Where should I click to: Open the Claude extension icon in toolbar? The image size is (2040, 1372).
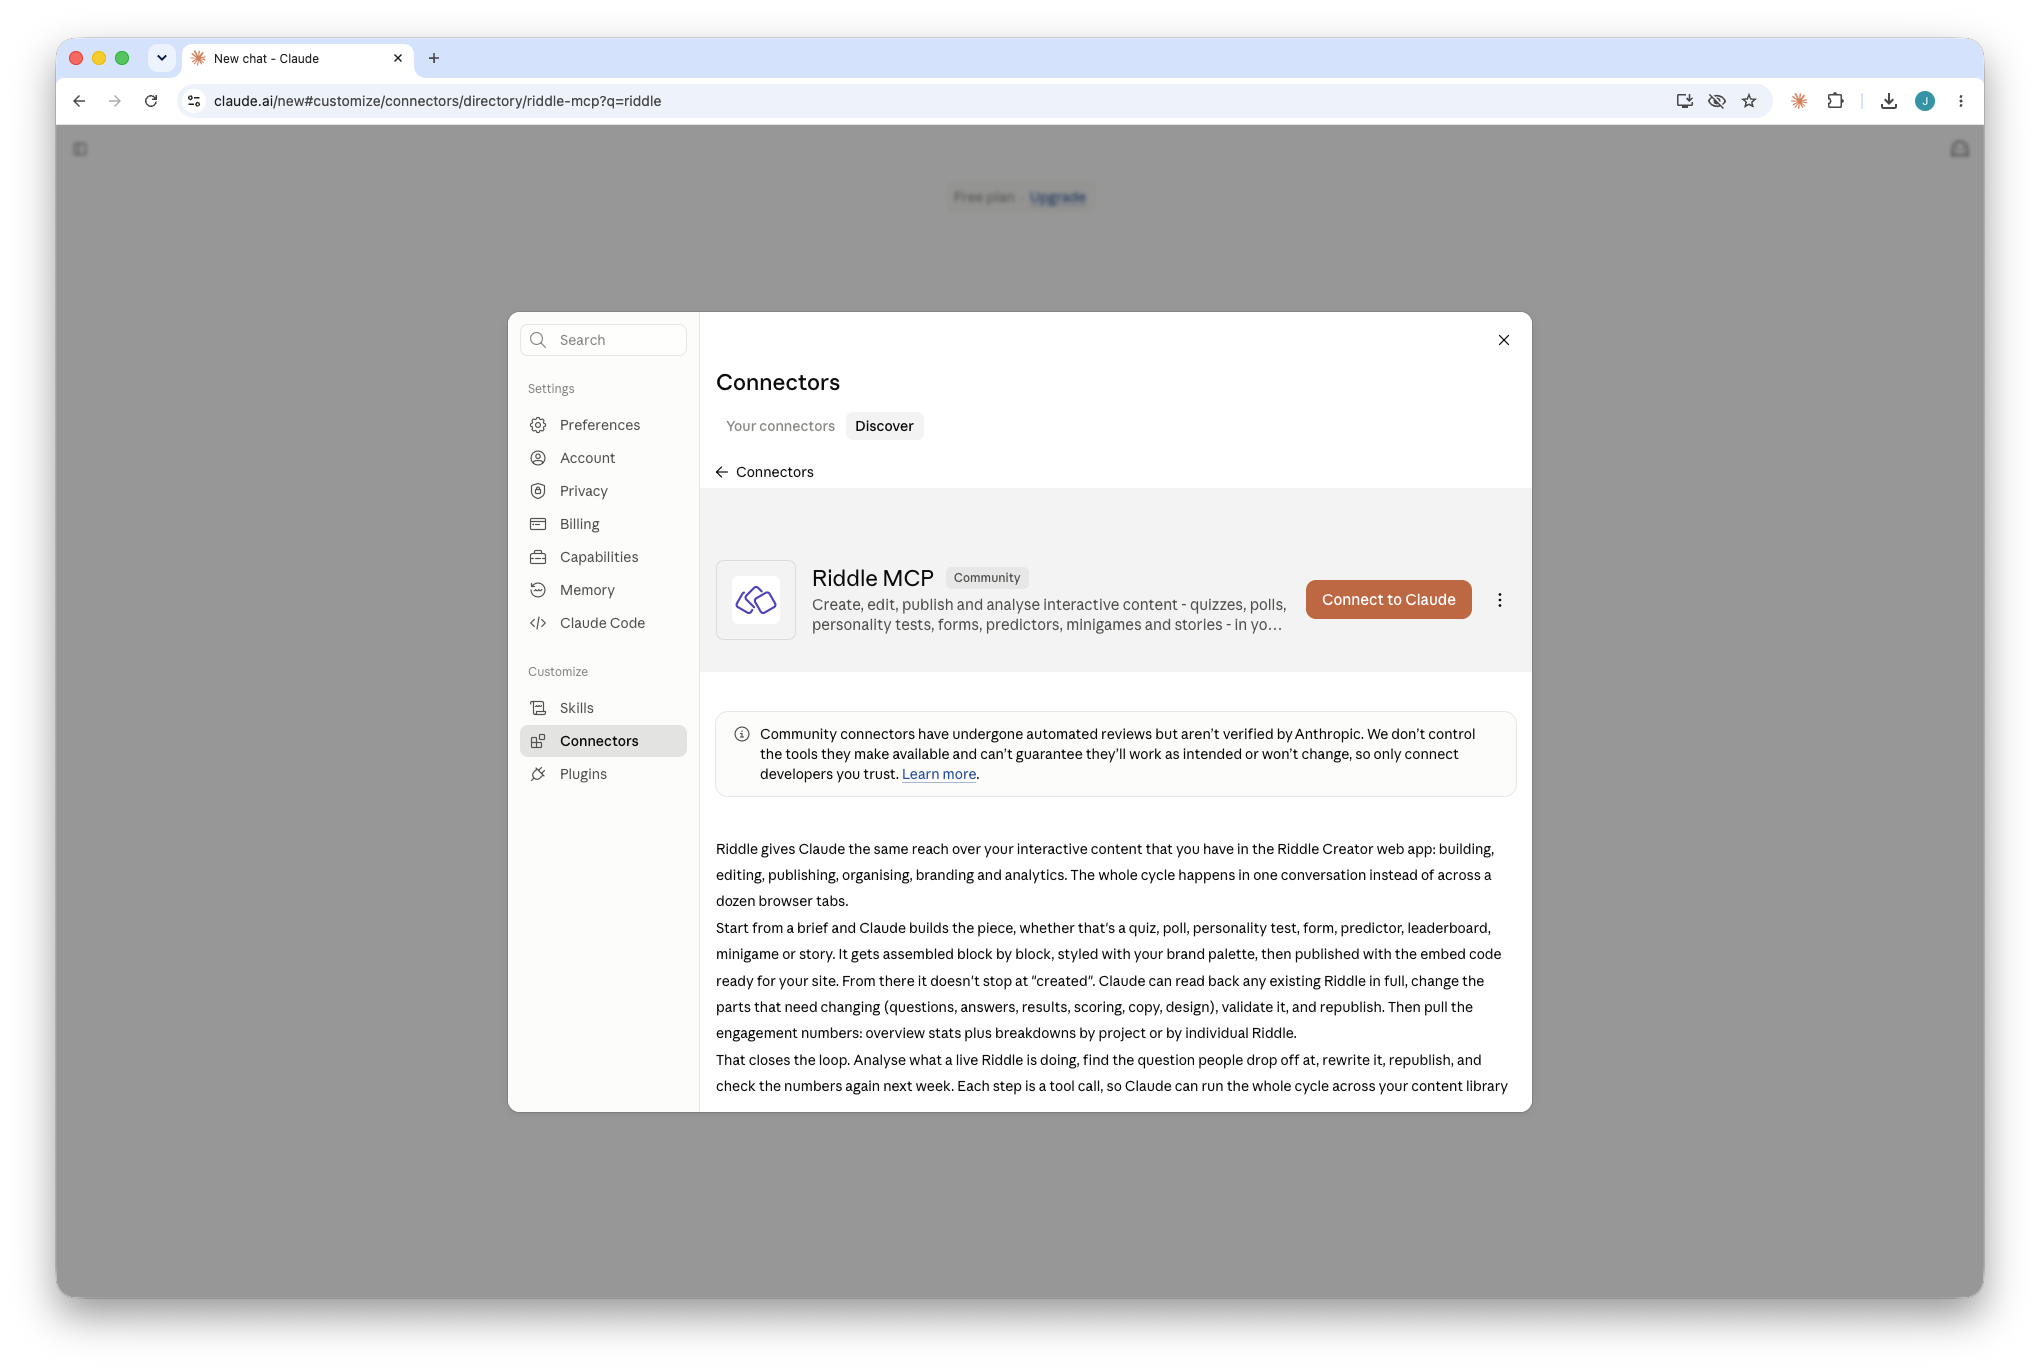[1799, 101]
